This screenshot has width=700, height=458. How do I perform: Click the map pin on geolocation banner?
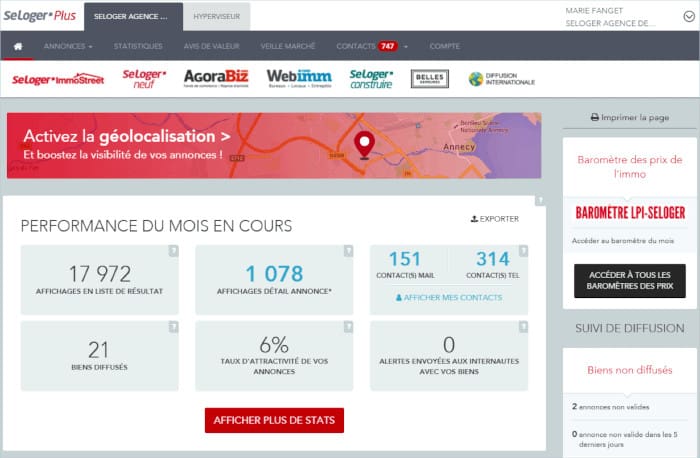pyautogui.click(x=364, y=145)
